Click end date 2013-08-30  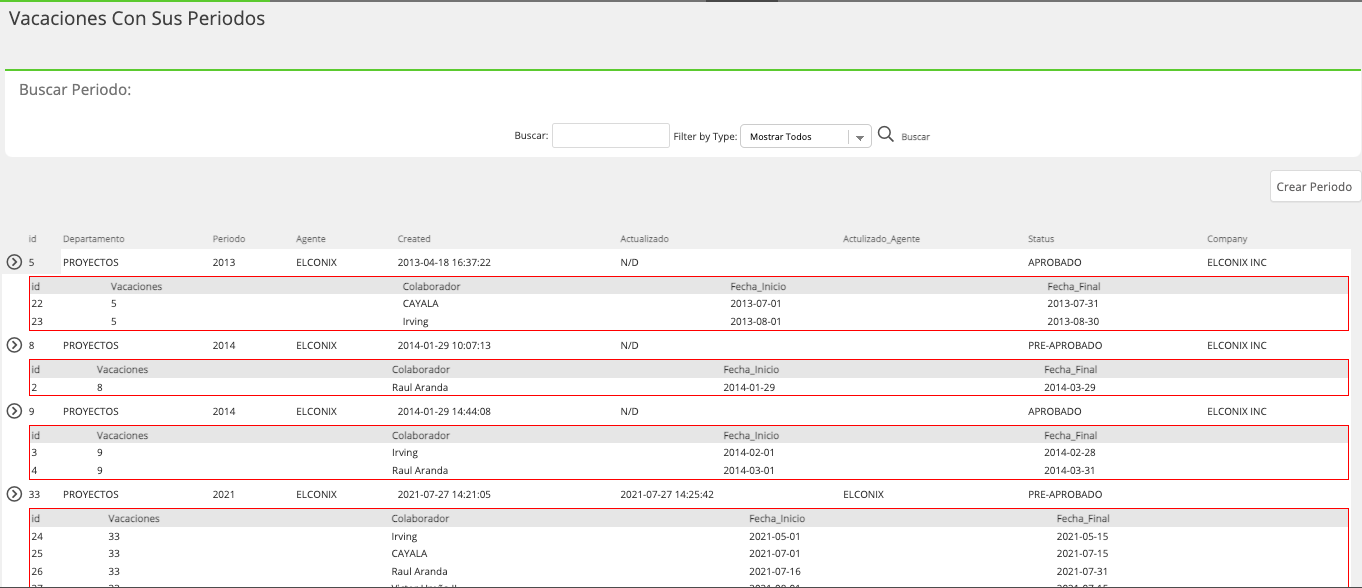[1073, 321]
